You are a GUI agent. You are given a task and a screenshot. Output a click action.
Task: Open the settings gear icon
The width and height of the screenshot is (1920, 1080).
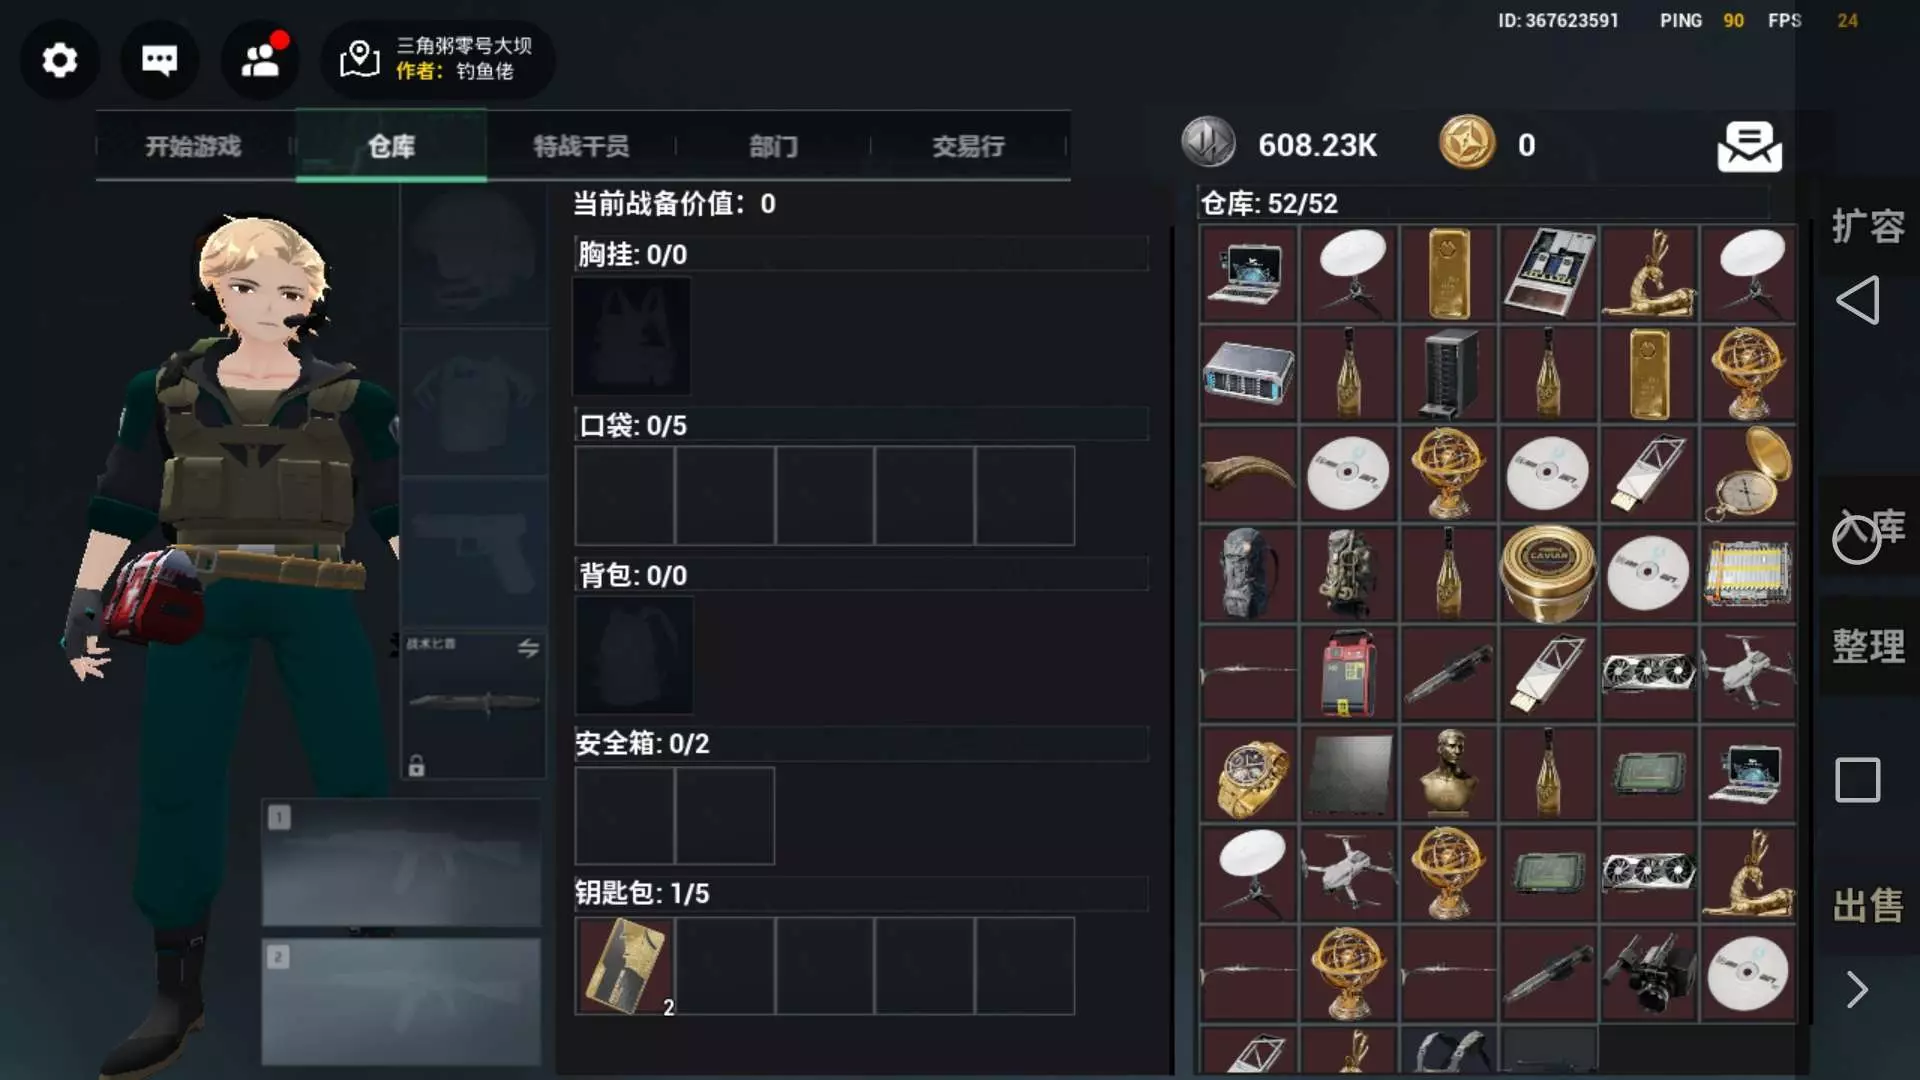coord(60,61)
